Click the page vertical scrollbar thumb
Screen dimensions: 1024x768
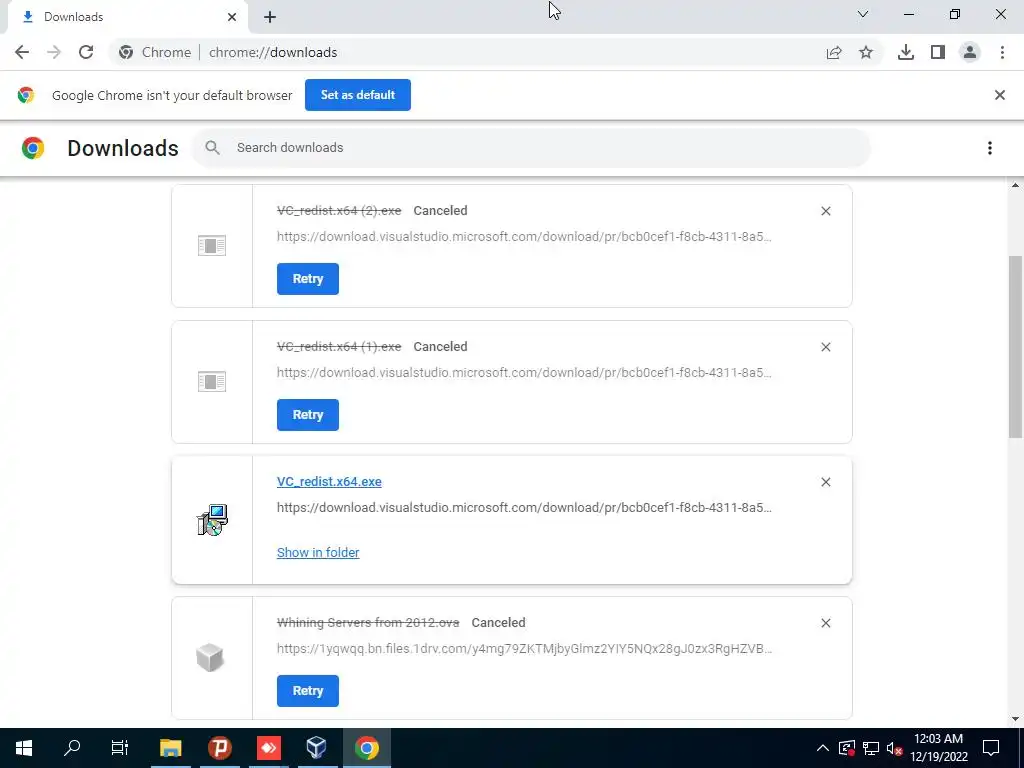tap(1016, 346)
